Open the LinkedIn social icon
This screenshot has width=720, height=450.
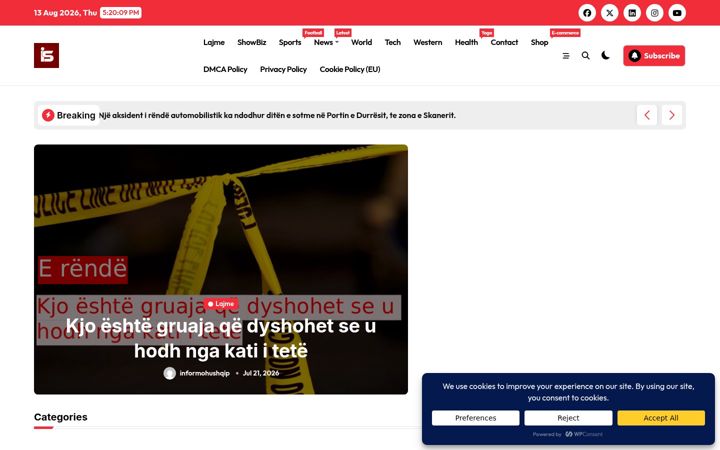[x=632, y=13]
